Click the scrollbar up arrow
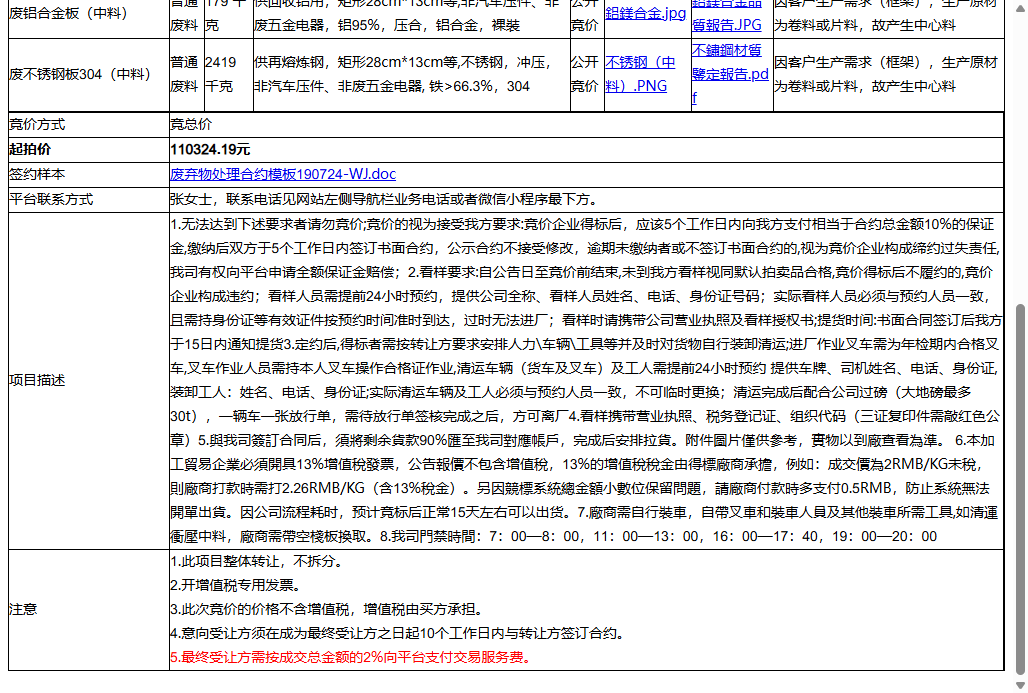Image resolution: width=1028 pixels, height=693 pixels. 1021,7
